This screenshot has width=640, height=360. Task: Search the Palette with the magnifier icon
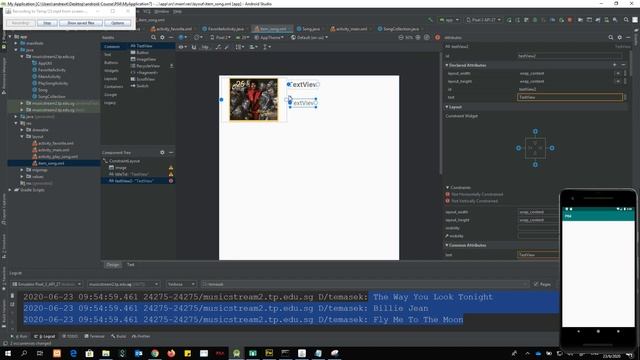[x=153, y=38]
